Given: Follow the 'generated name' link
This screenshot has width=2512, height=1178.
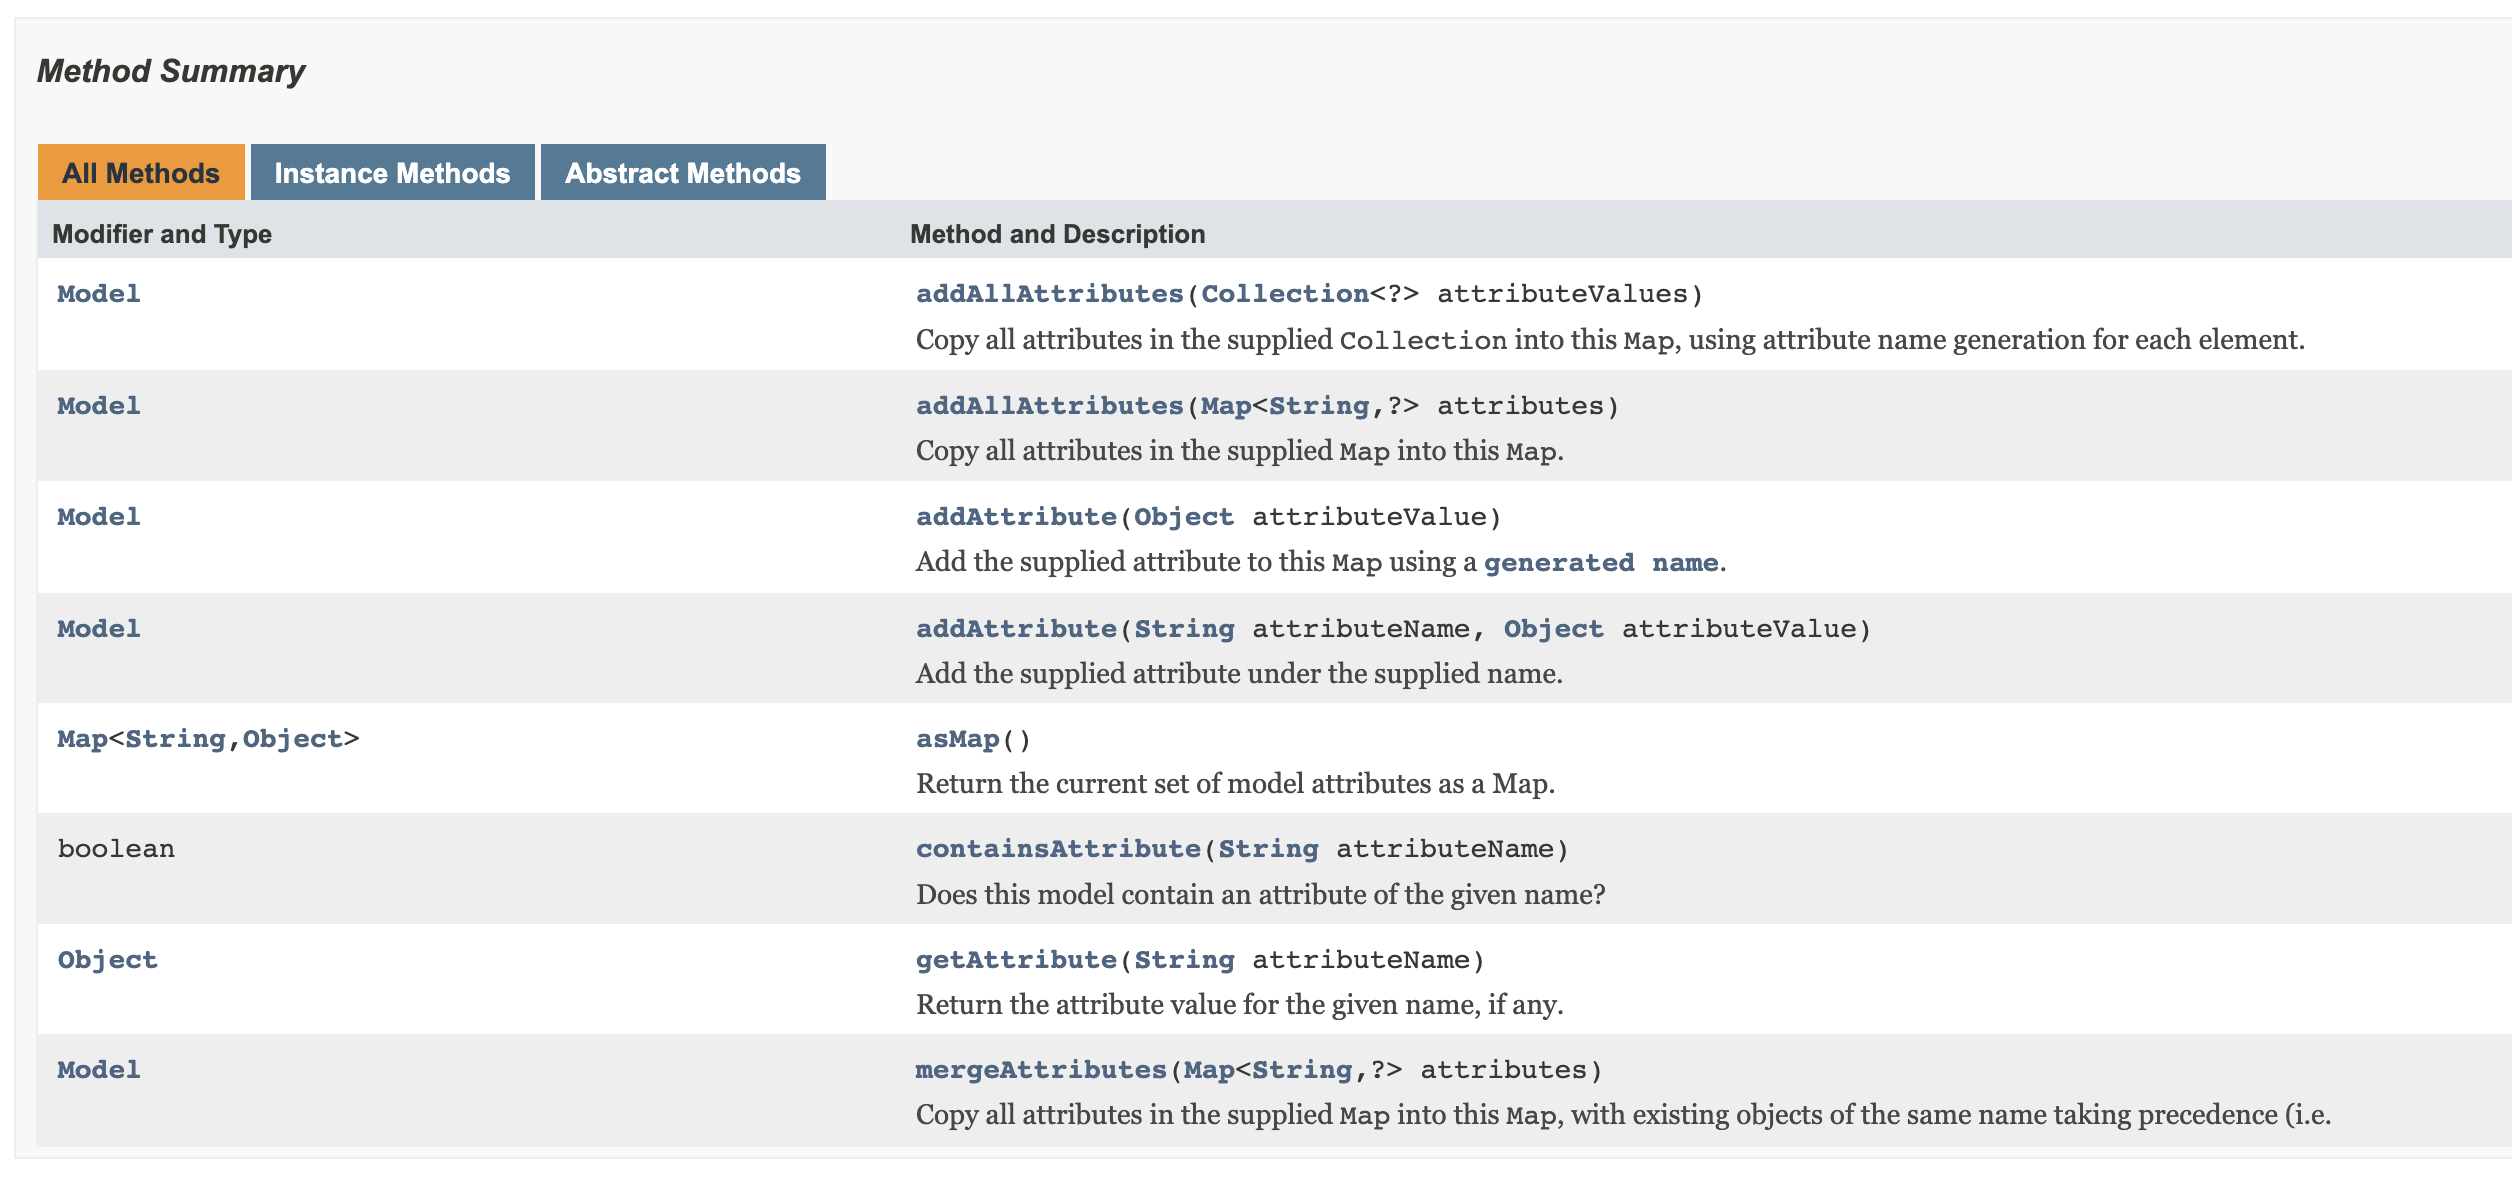Looking at the screenshot, I should (x=1600, y=563).
